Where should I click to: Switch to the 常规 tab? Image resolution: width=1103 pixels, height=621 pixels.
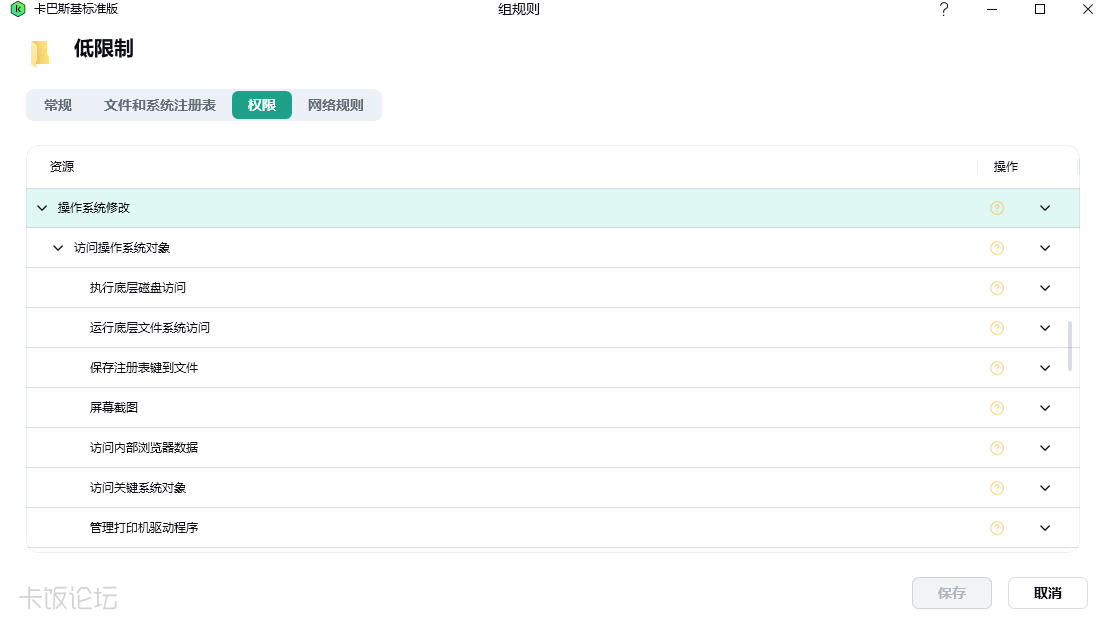[58, 105]
